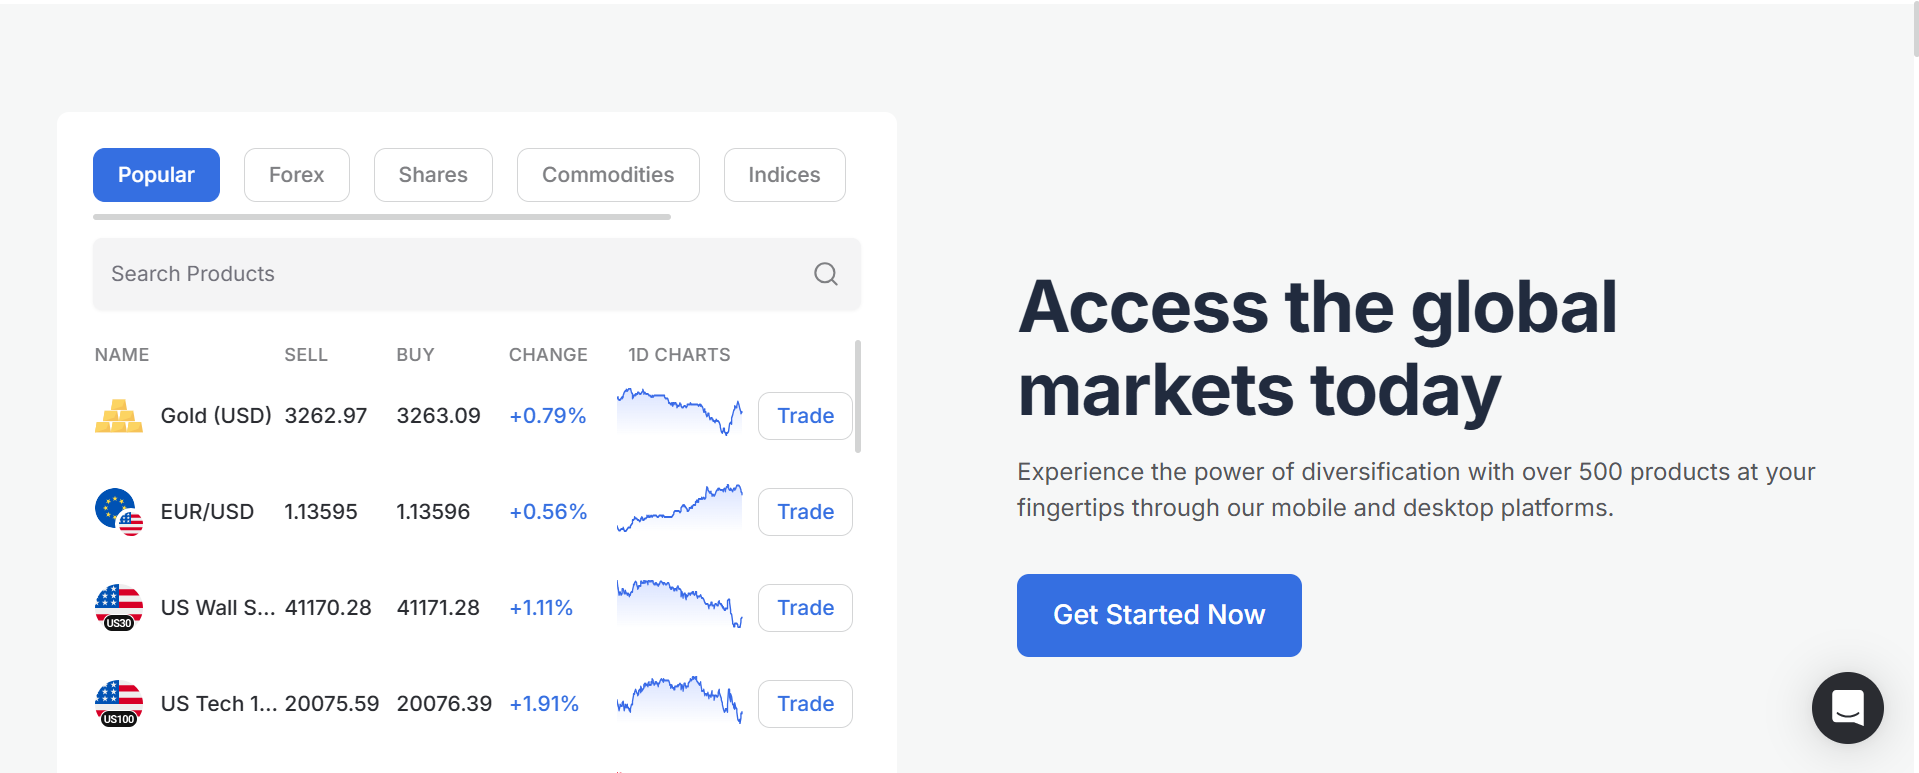
Task: Click Get Started Now
Action: (x=1158, y=615)
